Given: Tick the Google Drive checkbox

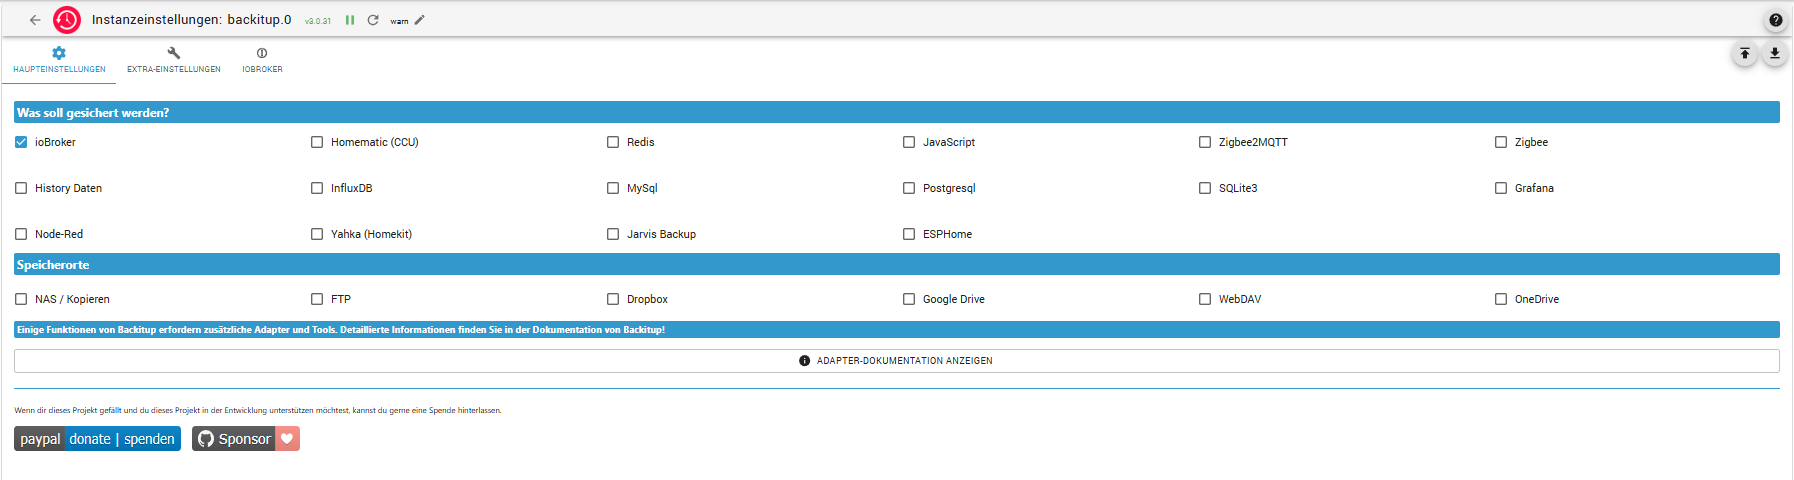Looking at the screenshot, I should (x=909, y=299).
